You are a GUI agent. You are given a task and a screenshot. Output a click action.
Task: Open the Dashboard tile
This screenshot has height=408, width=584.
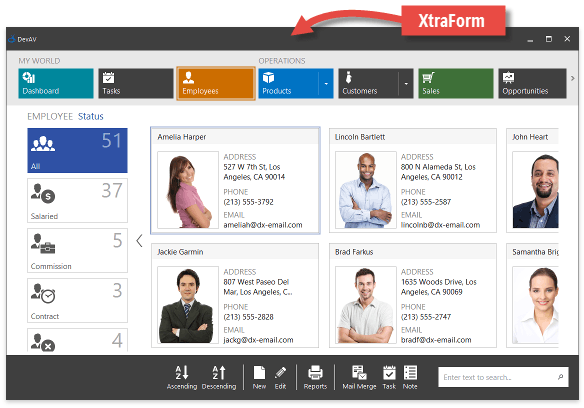click(56, 83)
